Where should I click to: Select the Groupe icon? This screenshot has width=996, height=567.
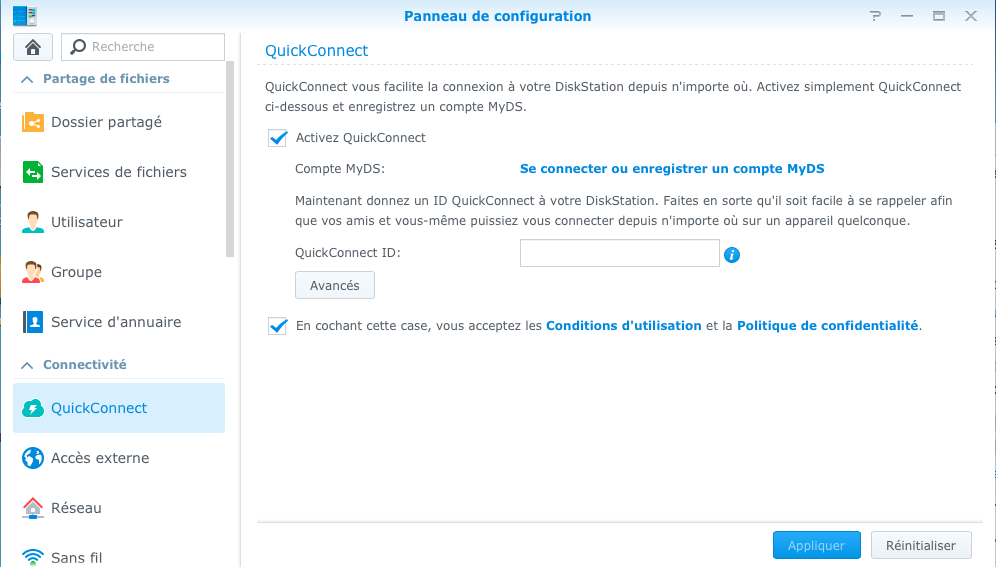tap(33, 272)
